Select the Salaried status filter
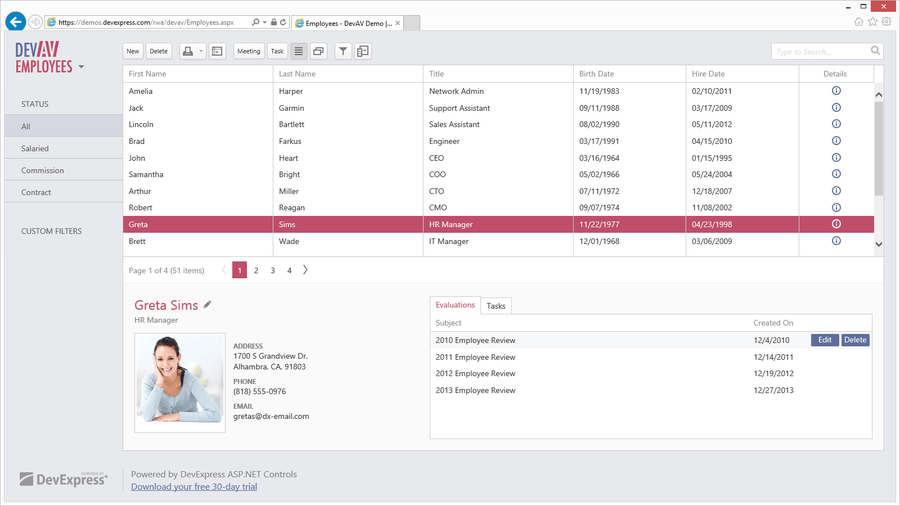 (64, 148)
